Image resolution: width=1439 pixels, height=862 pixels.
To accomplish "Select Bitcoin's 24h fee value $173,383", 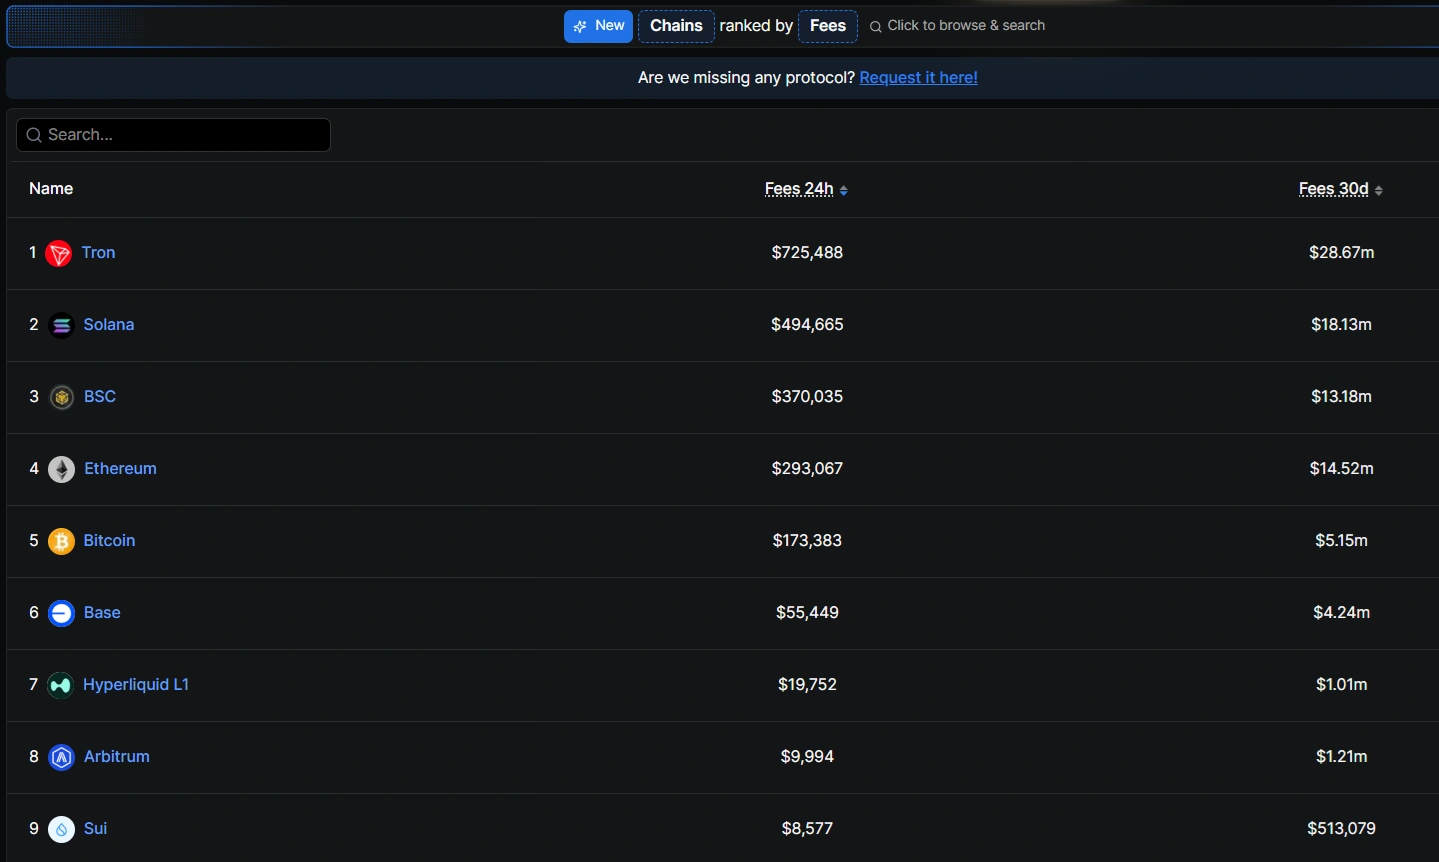I will coord(807,541).
